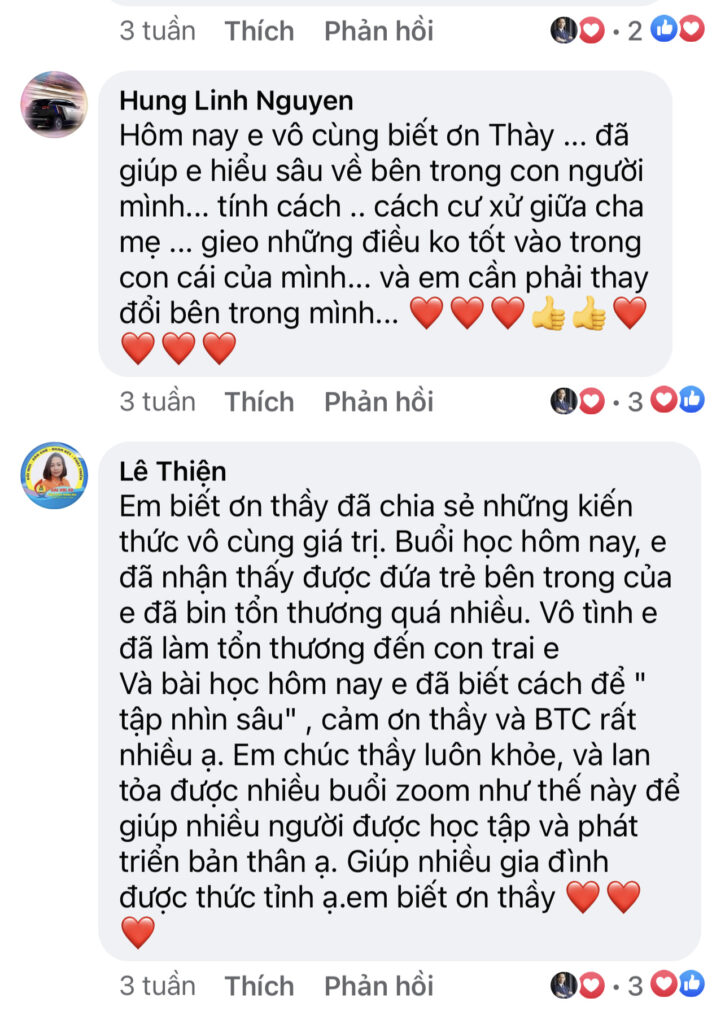Viewport: 725px width, 1024px height.
Task: Open the 3 tuần timestamp under Hung Linh's comment
Action: point(157,402)
